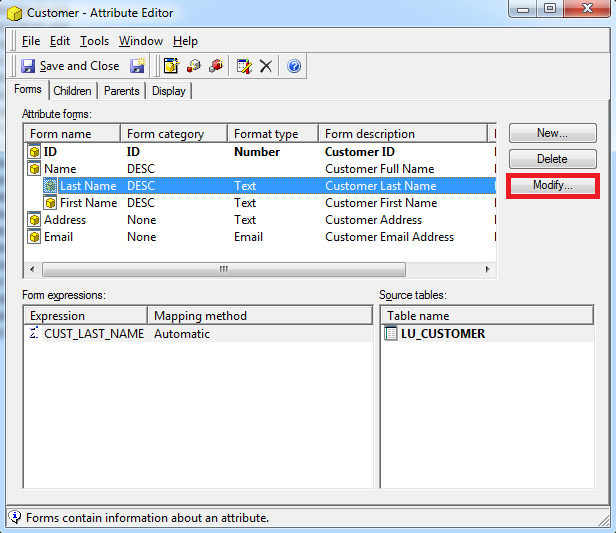Switch to the Children tab
616x533 pixels.
[x=72, y=91]
